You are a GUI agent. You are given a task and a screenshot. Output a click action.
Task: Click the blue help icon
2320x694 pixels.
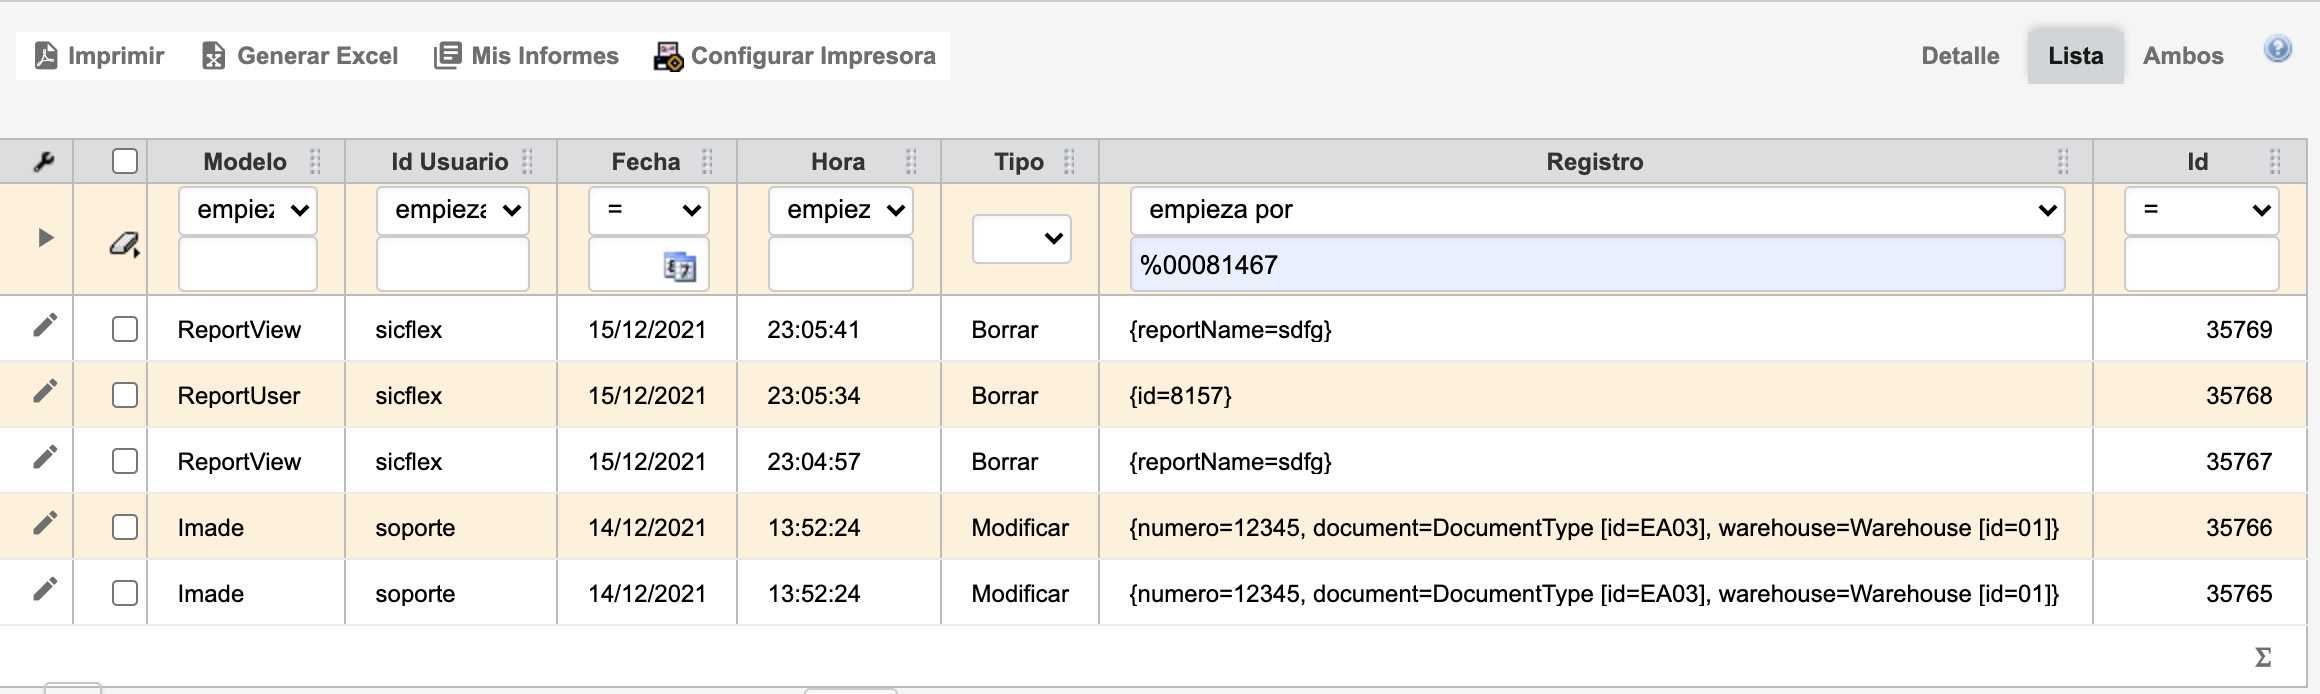tap(2277, 50)
